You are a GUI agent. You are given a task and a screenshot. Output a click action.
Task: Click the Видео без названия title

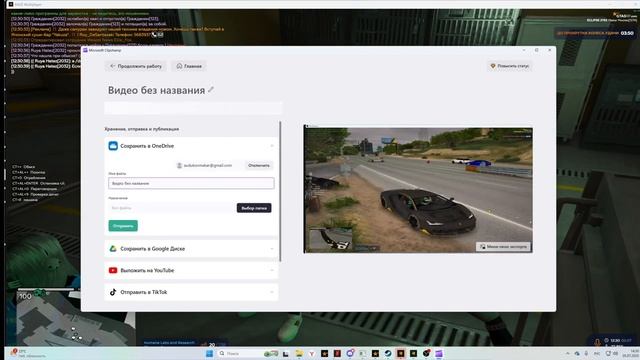click(156, 90)
